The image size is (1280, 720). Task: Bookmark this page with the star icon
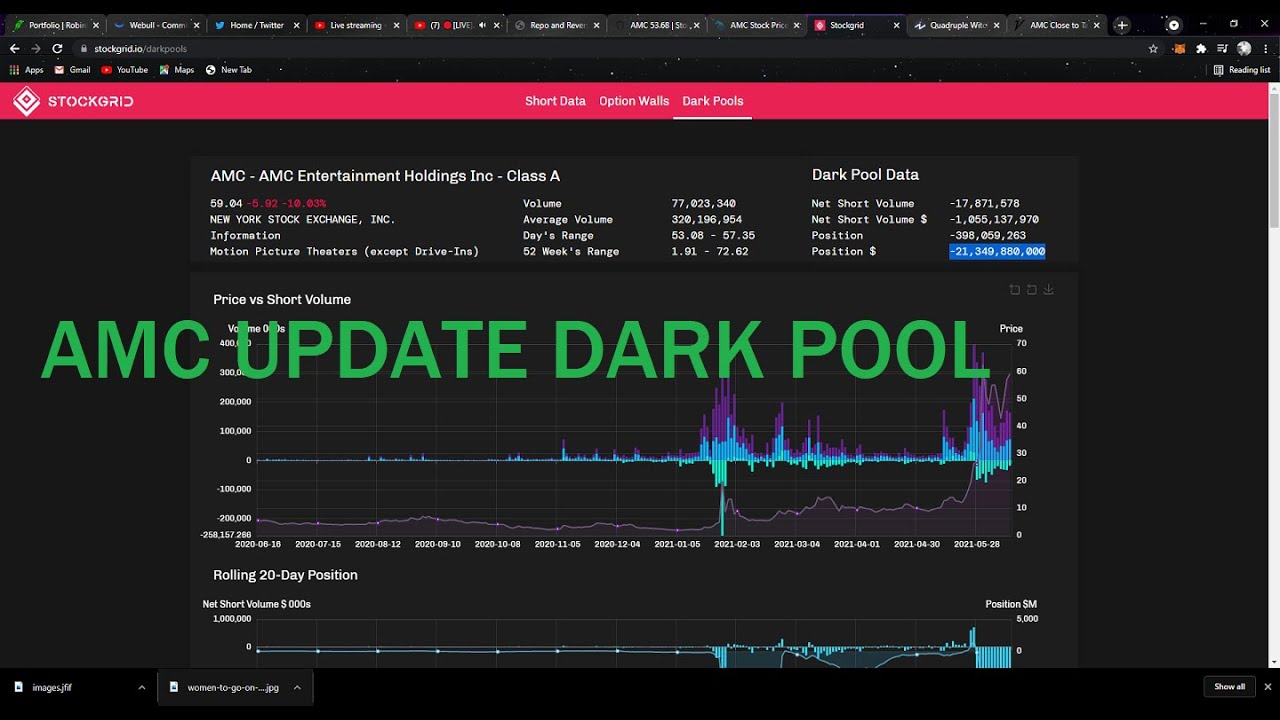point(1153,48)
